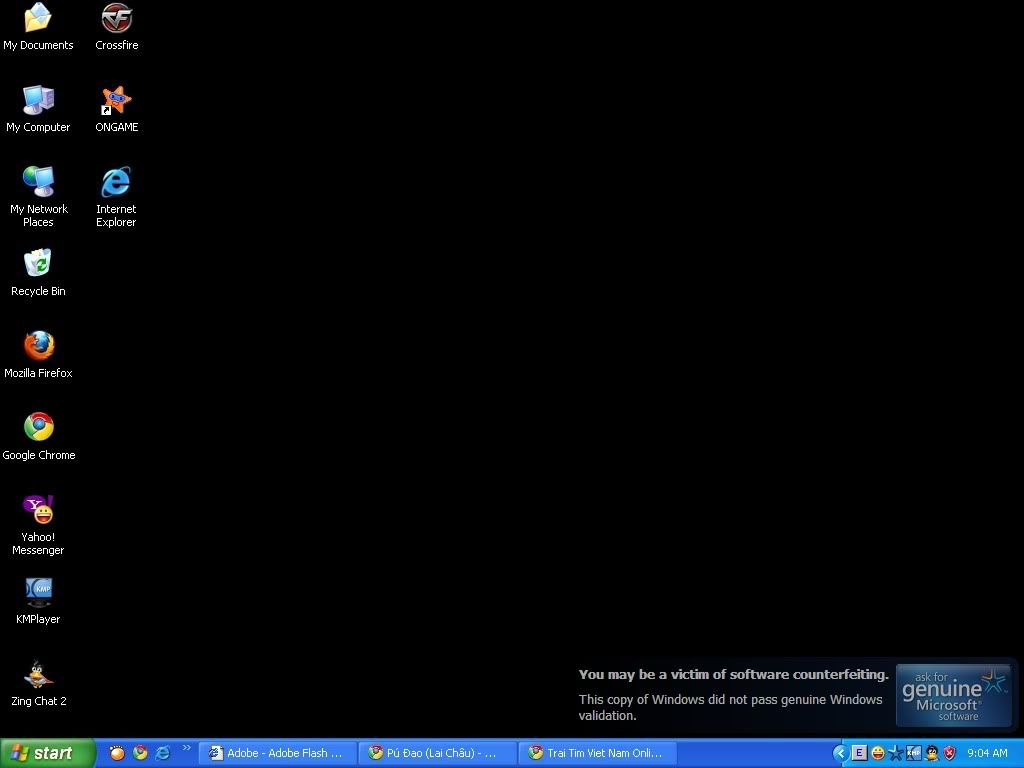Select KMPlayer desktop icon
Viewport: 1024px width, 768px height.
tap(39, 601)
